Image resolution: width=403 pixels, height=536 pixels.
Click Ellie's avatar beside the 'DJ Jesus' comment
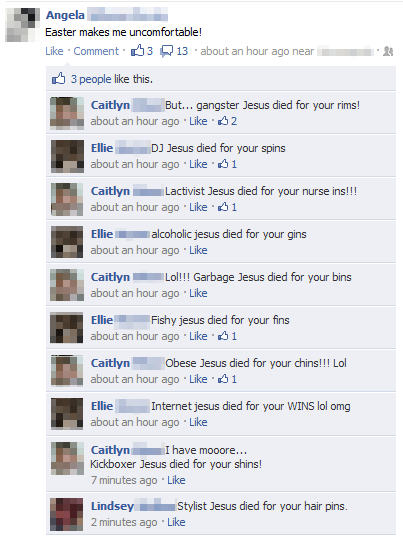coord(67,156)
